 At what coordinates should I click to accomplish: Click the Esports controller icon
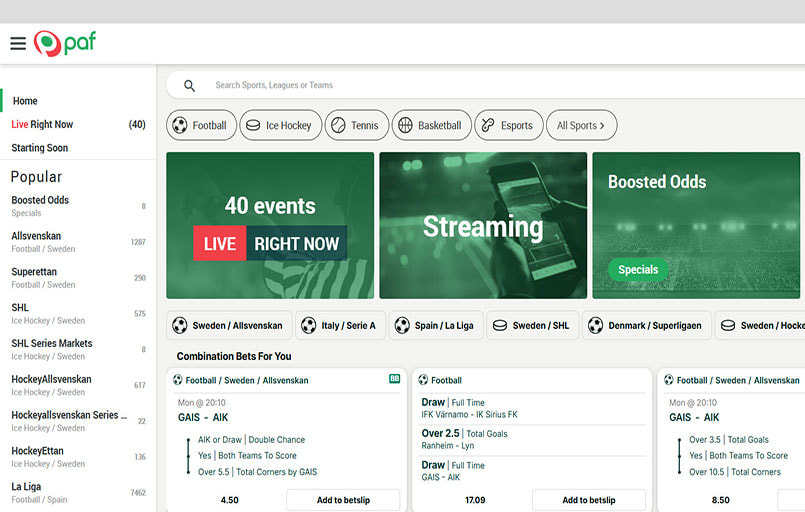click(x=488, y=125)
